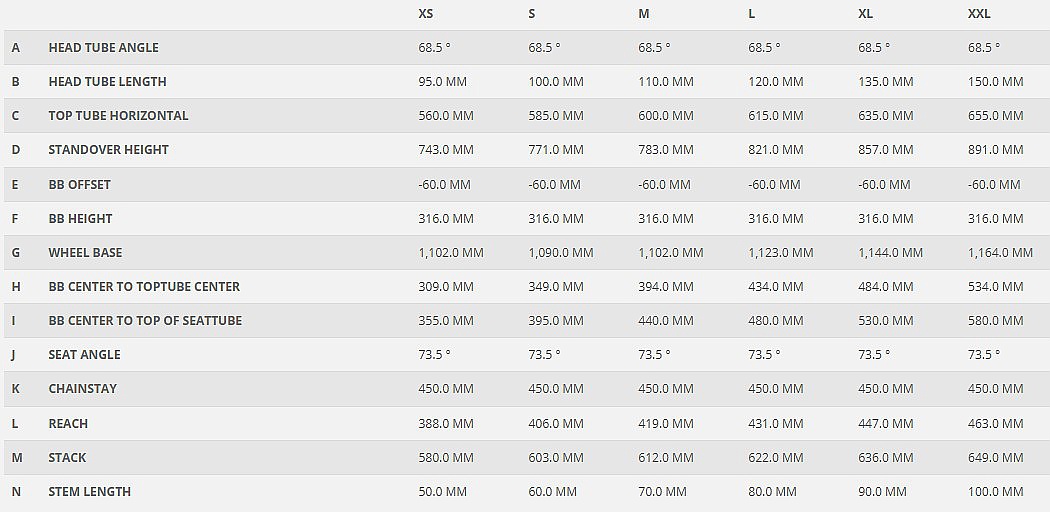Select the 60.0 MM stem length value

(552, 492)
